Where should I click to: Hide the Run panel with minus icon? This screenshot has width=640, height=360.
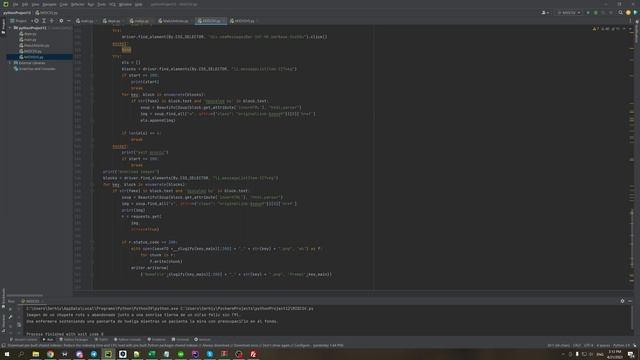pos(630,301)
